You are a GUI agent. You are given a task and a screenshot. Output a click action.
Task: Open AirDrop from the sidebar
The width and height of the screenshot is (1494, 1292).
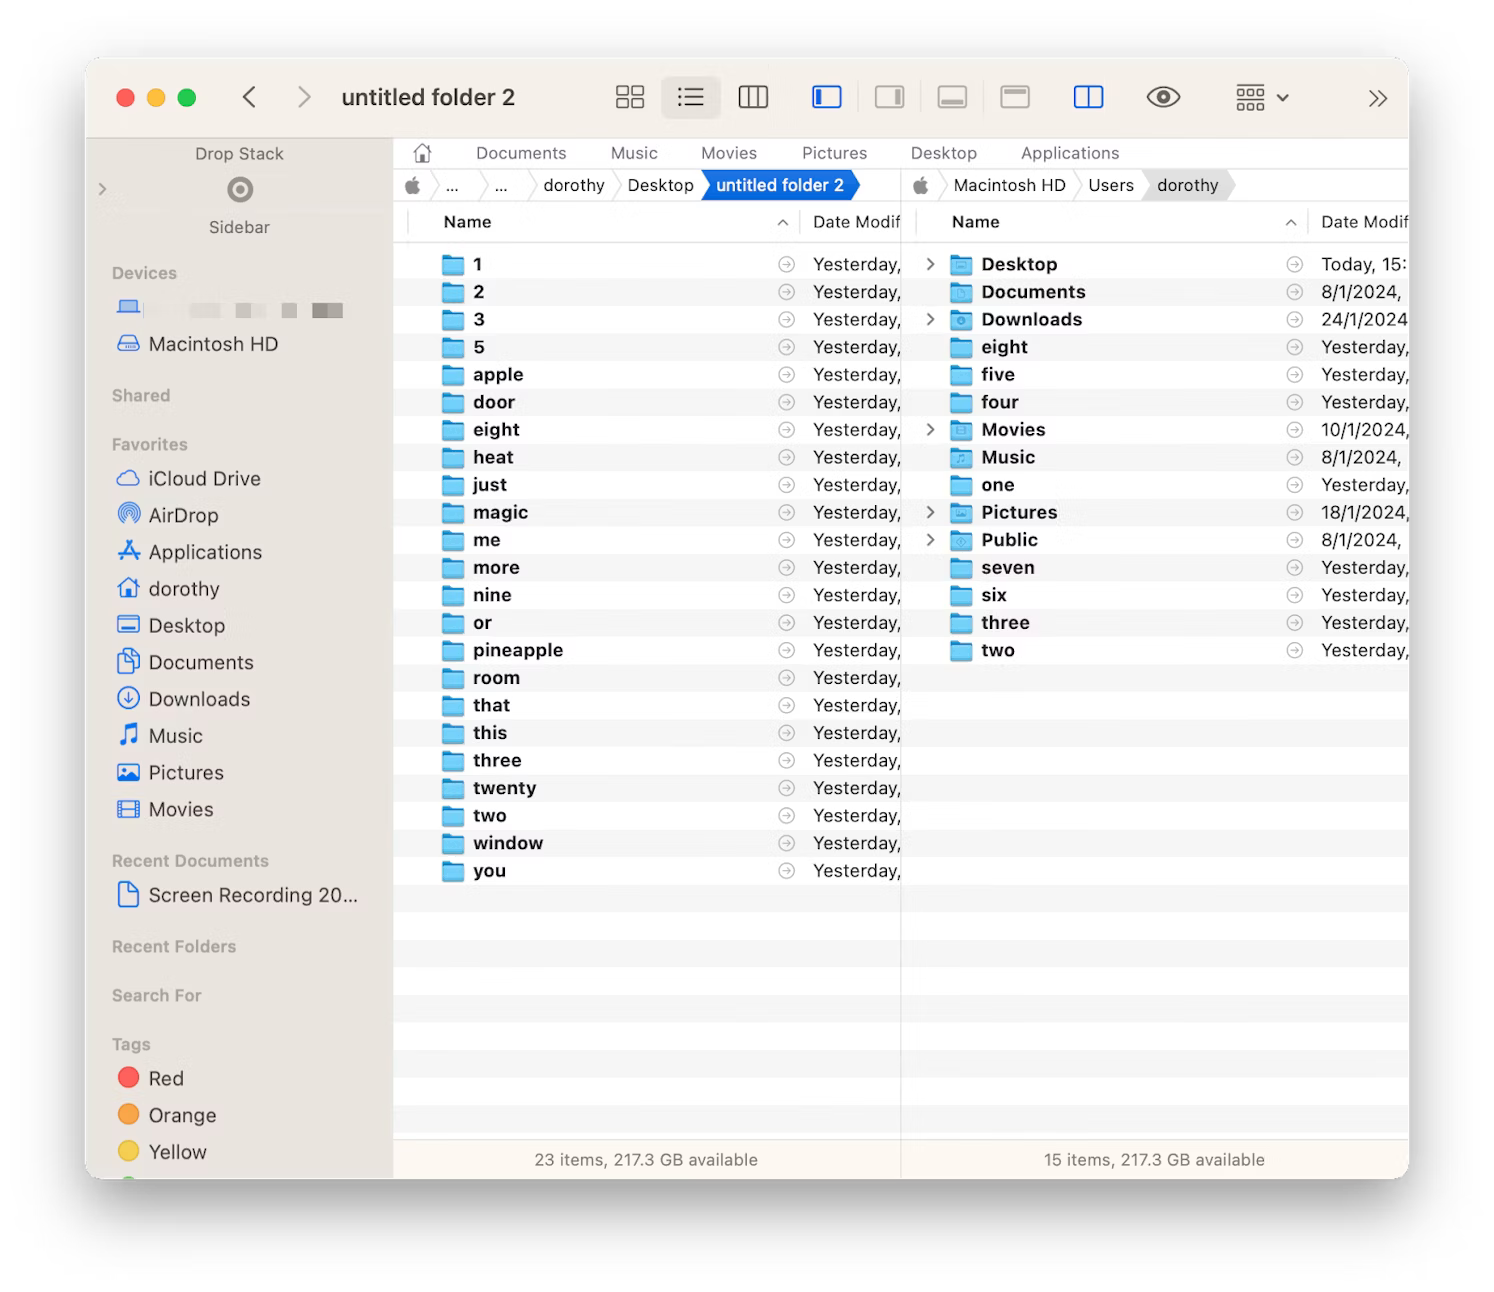pyautogui.click(x=184, y=515)
